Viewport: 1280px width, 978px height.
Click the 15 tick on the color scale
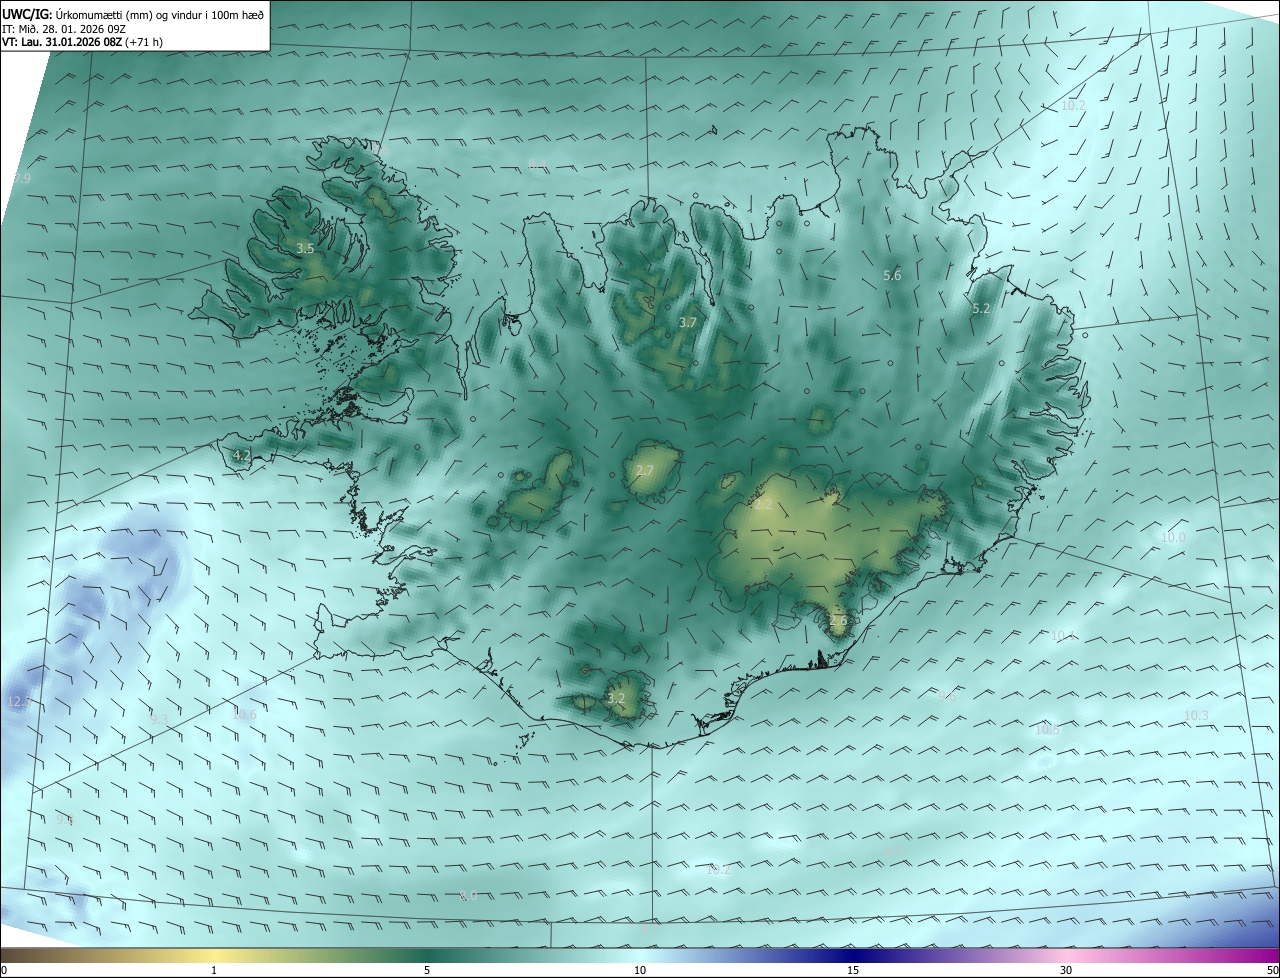point(853,970)
